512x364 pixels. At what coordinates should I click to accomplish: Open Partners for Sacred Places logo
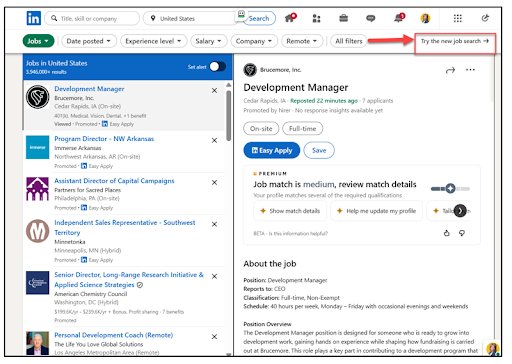(38, 189)
